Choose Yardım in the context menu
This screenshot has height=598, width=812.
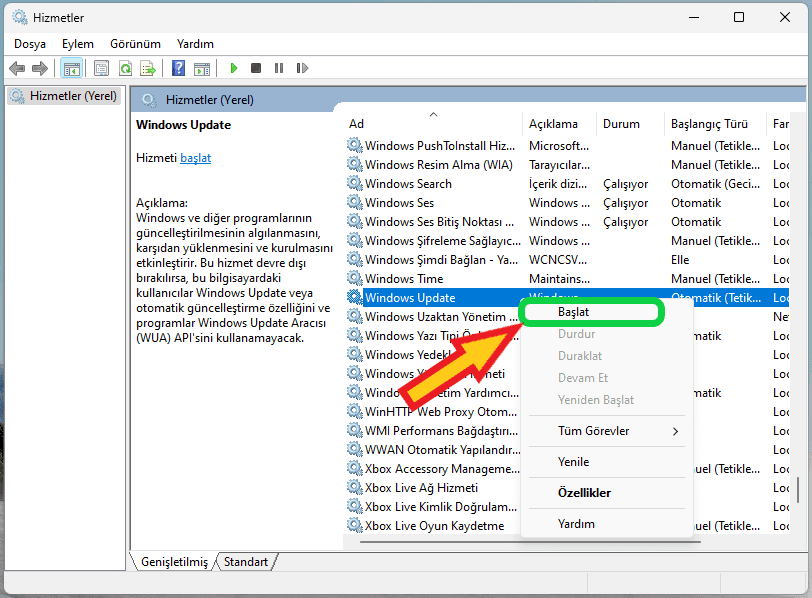[x=607, y=524]
